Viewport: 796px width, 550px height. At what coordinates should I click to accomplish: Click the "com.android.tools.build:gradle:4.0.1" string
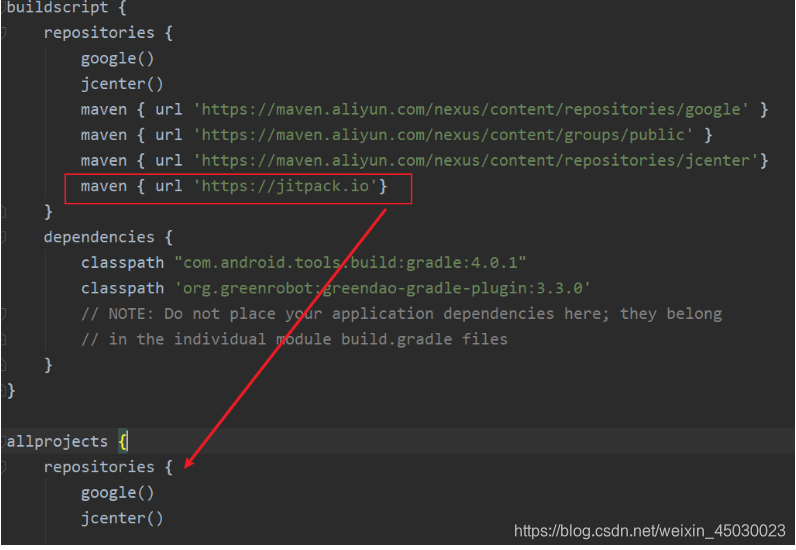coord(350,263)
